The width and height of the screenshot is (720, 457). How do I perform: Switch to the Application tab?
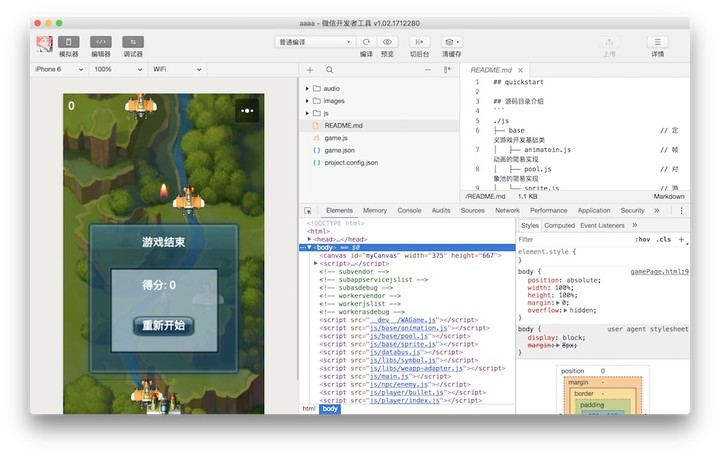click(x=594, y=210)
